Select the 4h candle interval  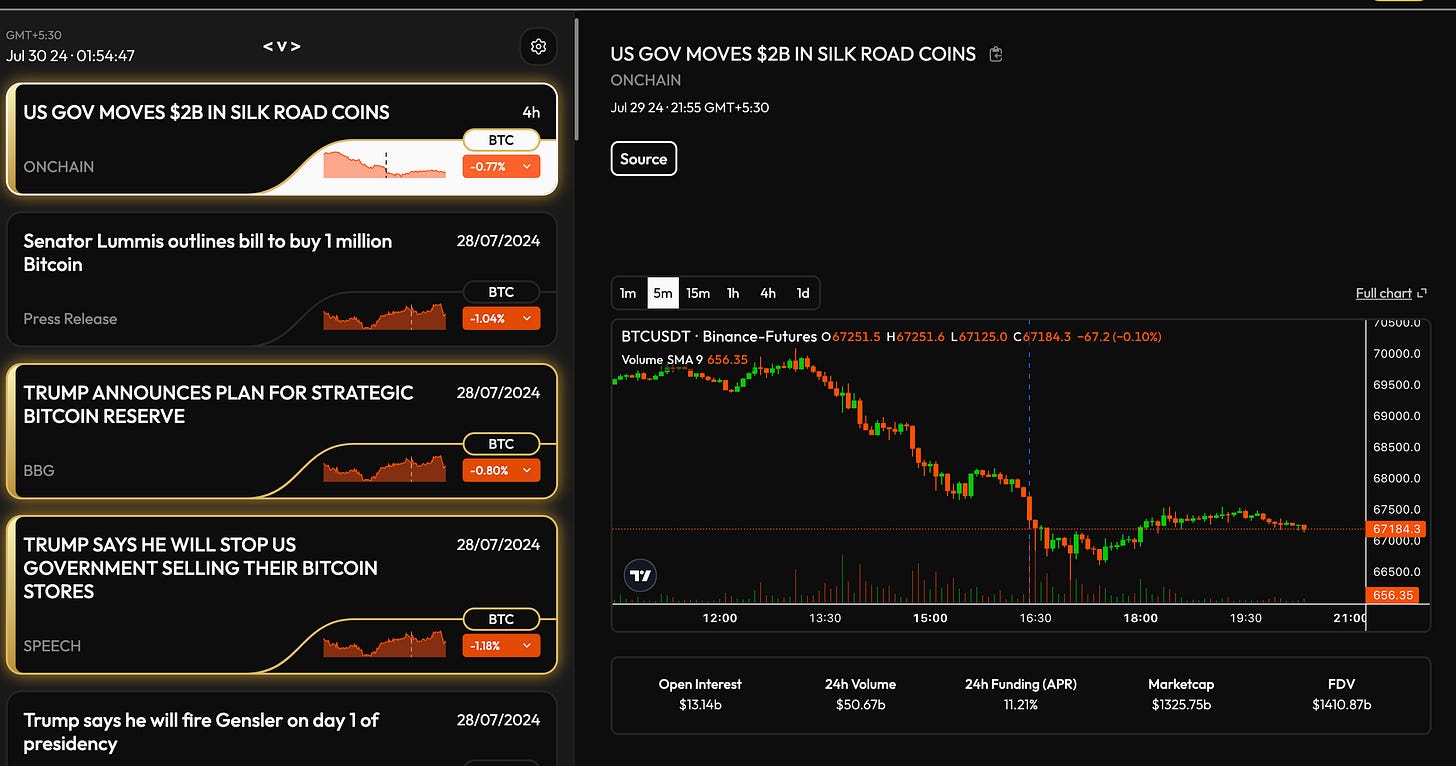click(767, 293)
